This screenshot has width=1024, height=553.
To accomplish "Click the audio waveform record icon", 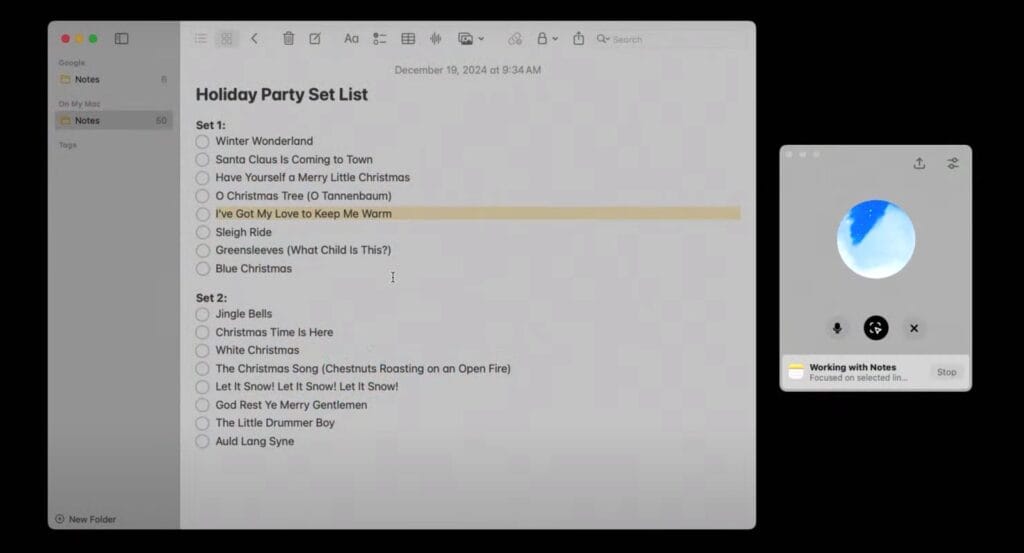I will (x=436, y=39).
